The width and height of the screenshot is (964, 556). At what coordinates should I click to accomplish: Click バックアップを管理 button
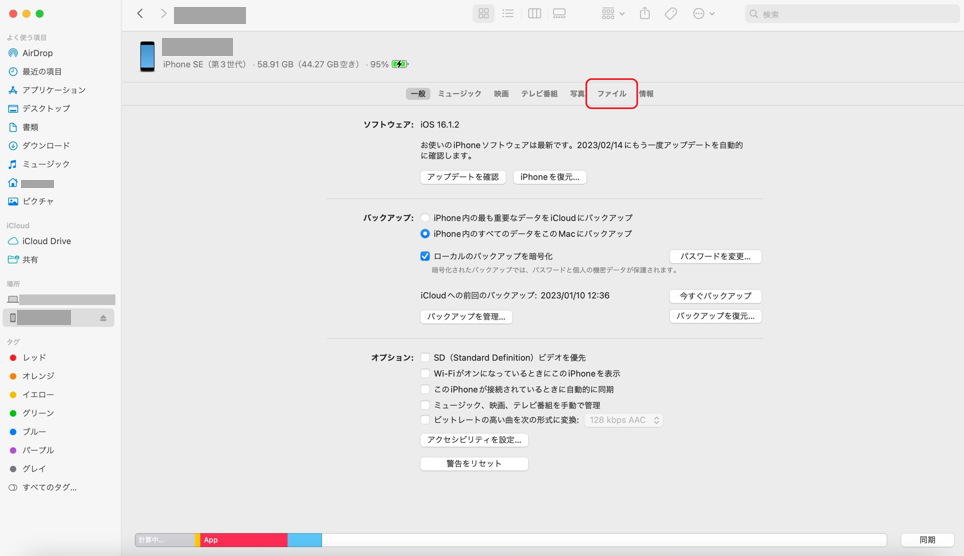[466, 317]
